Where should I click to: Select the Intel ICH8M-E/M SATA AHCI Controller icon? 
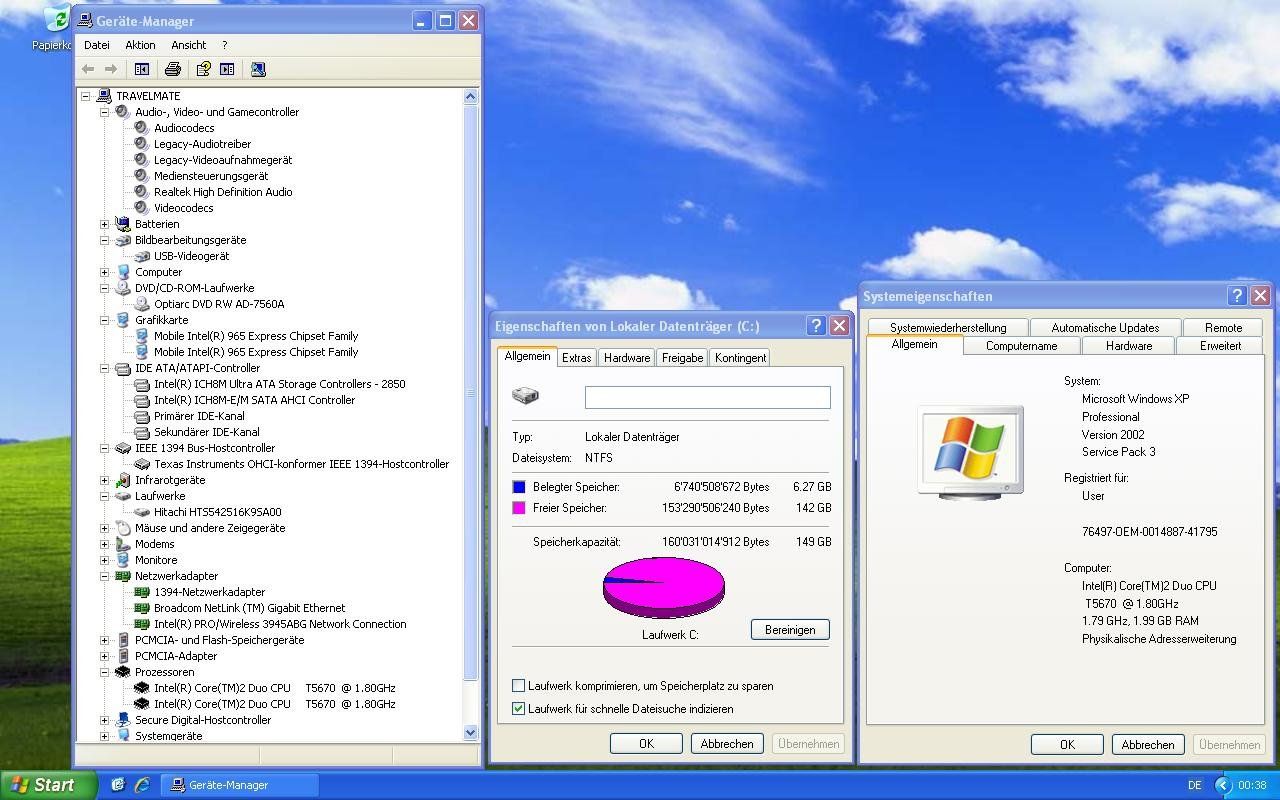[x=142, y=400]
